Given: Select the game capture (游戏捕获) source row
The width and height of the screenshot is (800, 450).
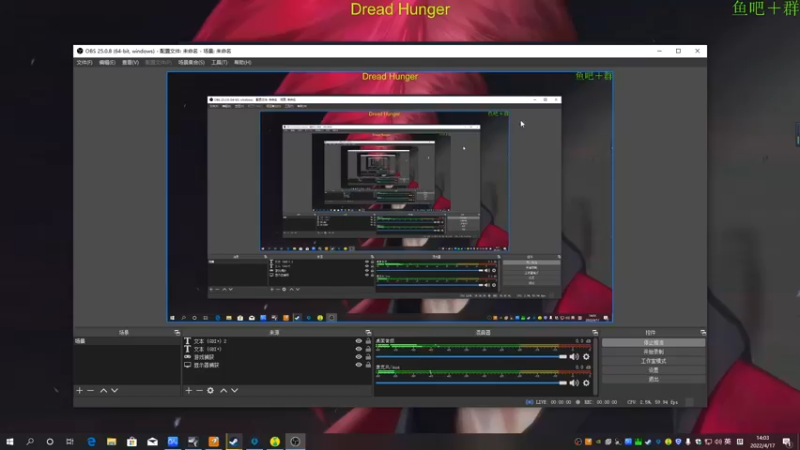Looking at the screenshot, I should pos(277,357).
